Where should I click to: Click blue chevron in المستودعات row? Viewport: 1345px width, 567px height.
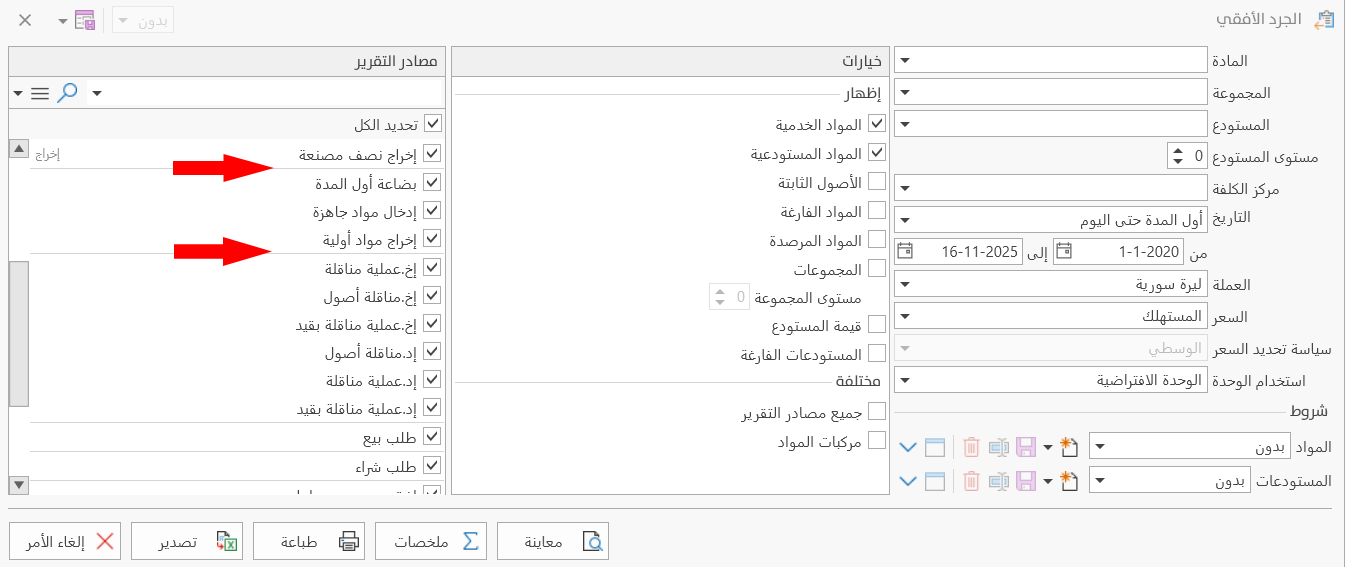(908, 481)
